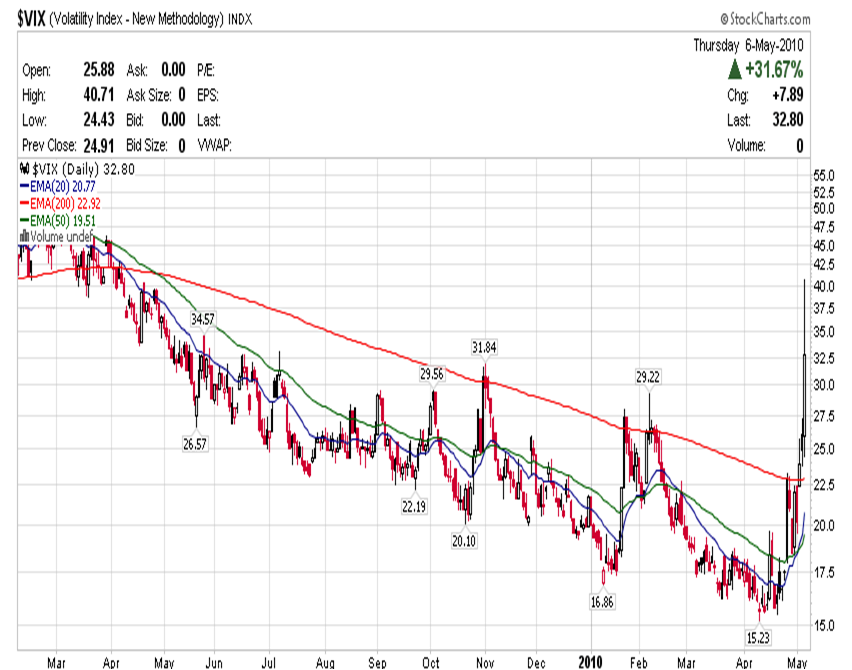The image size is (852, 670).
Task: Click the green up-arrow change icon
Action: pos(735,70)
